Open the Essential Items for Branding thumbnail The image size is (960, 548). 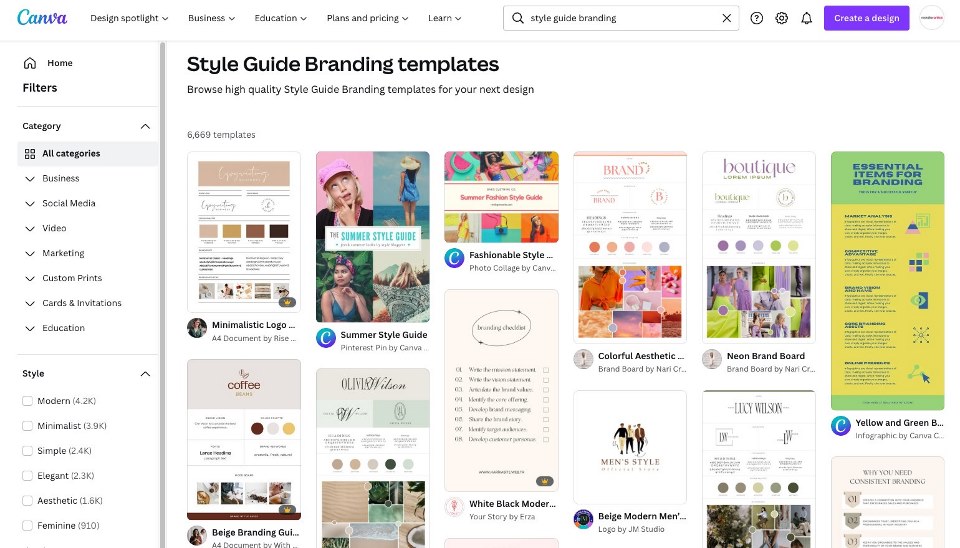pyautogui.click(x=888, y=280)
